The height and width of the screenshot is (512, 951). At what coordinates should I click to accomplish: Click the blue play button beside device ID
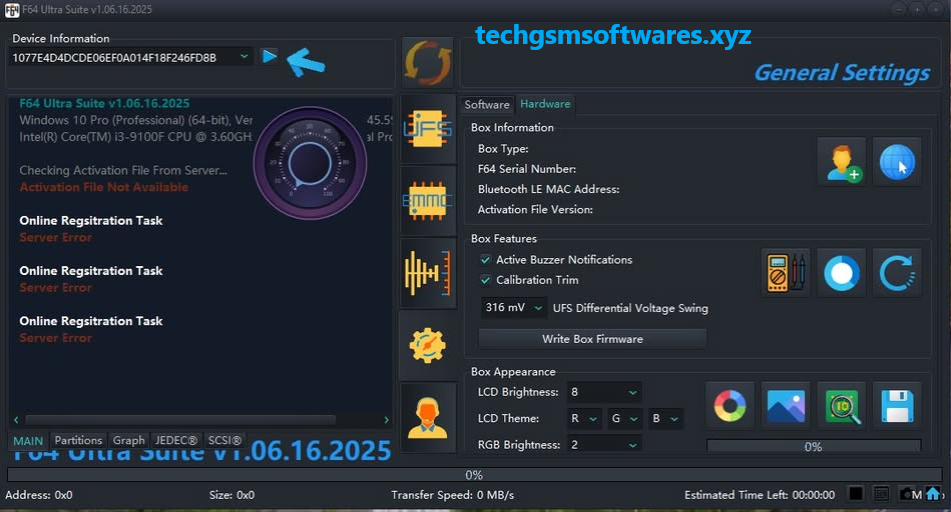coord(269,56)
